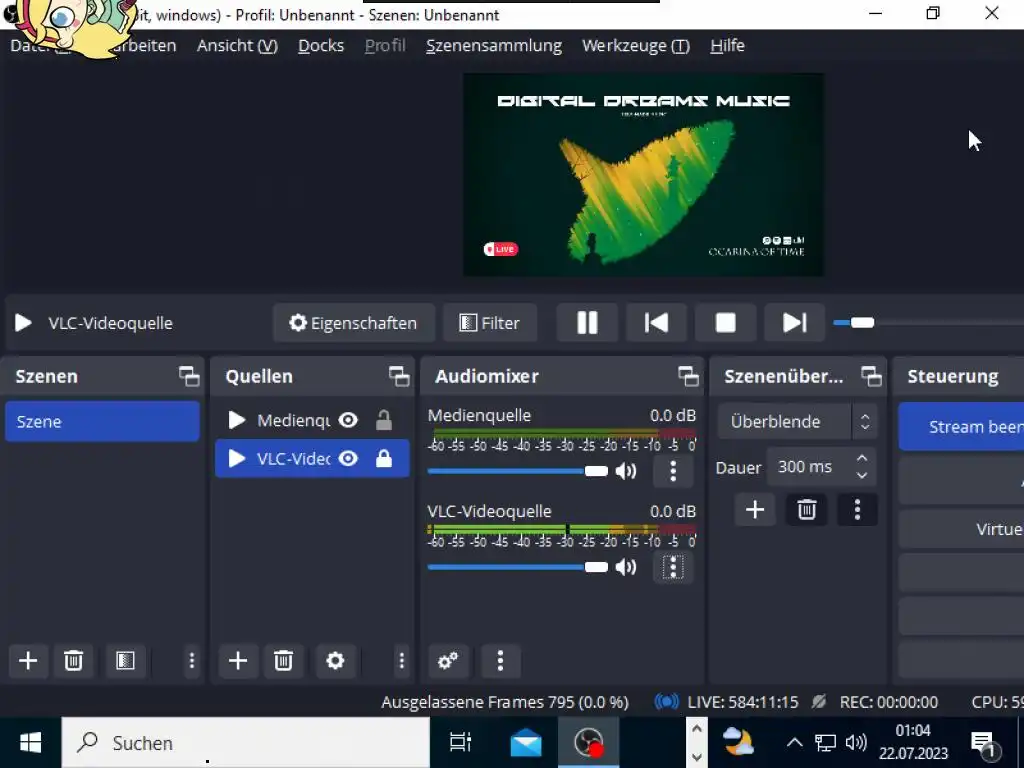Open the Ansicht menu
This screenshot has height=768, width=1024.
pyautogui.click(x=237, y=46)
